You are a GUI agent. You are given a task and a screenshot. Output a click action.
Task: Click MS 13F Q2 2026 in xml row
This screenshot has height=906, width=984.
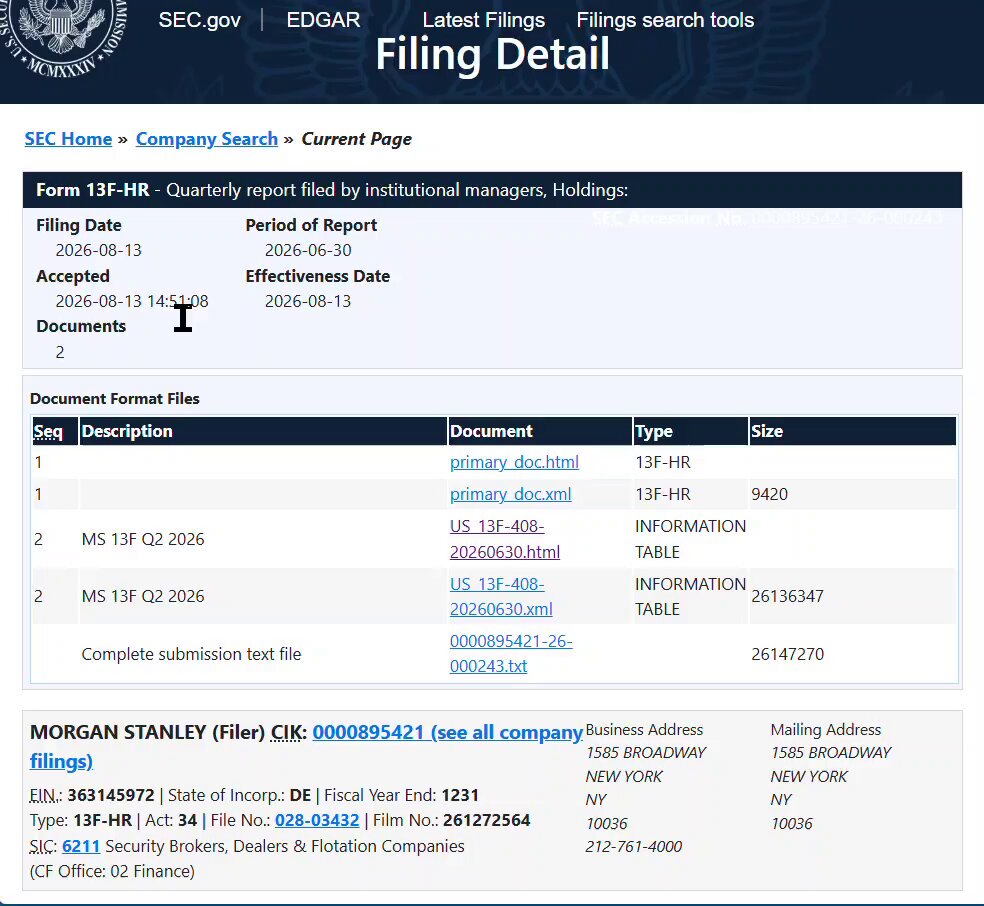point(143,596)
